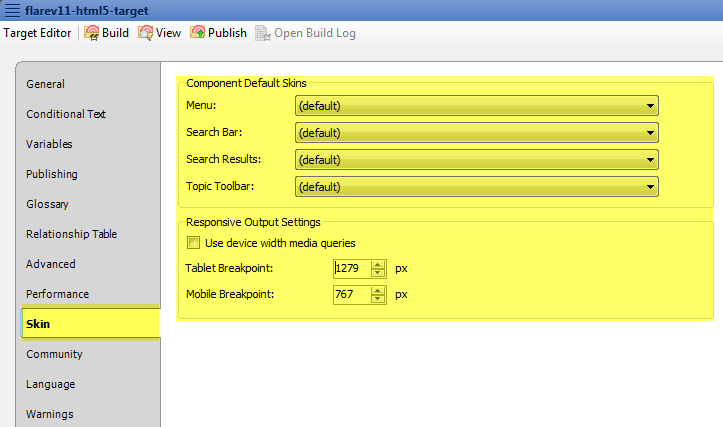
Task: Switch to the General tab
Action: pos(45,84)
